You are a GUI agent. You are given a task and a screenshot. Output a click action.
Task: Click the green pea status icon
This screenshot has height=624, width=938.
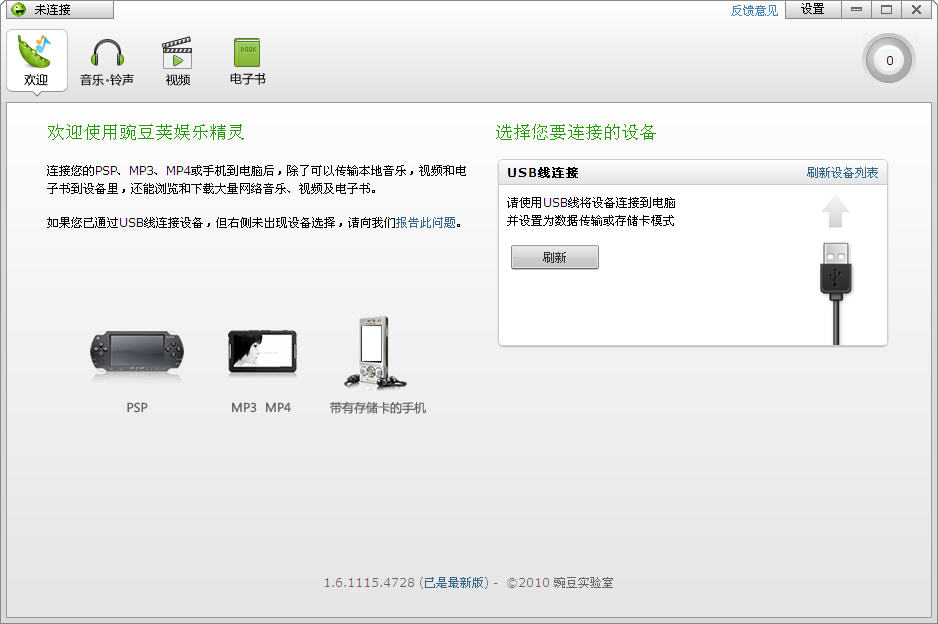point(19,10)
